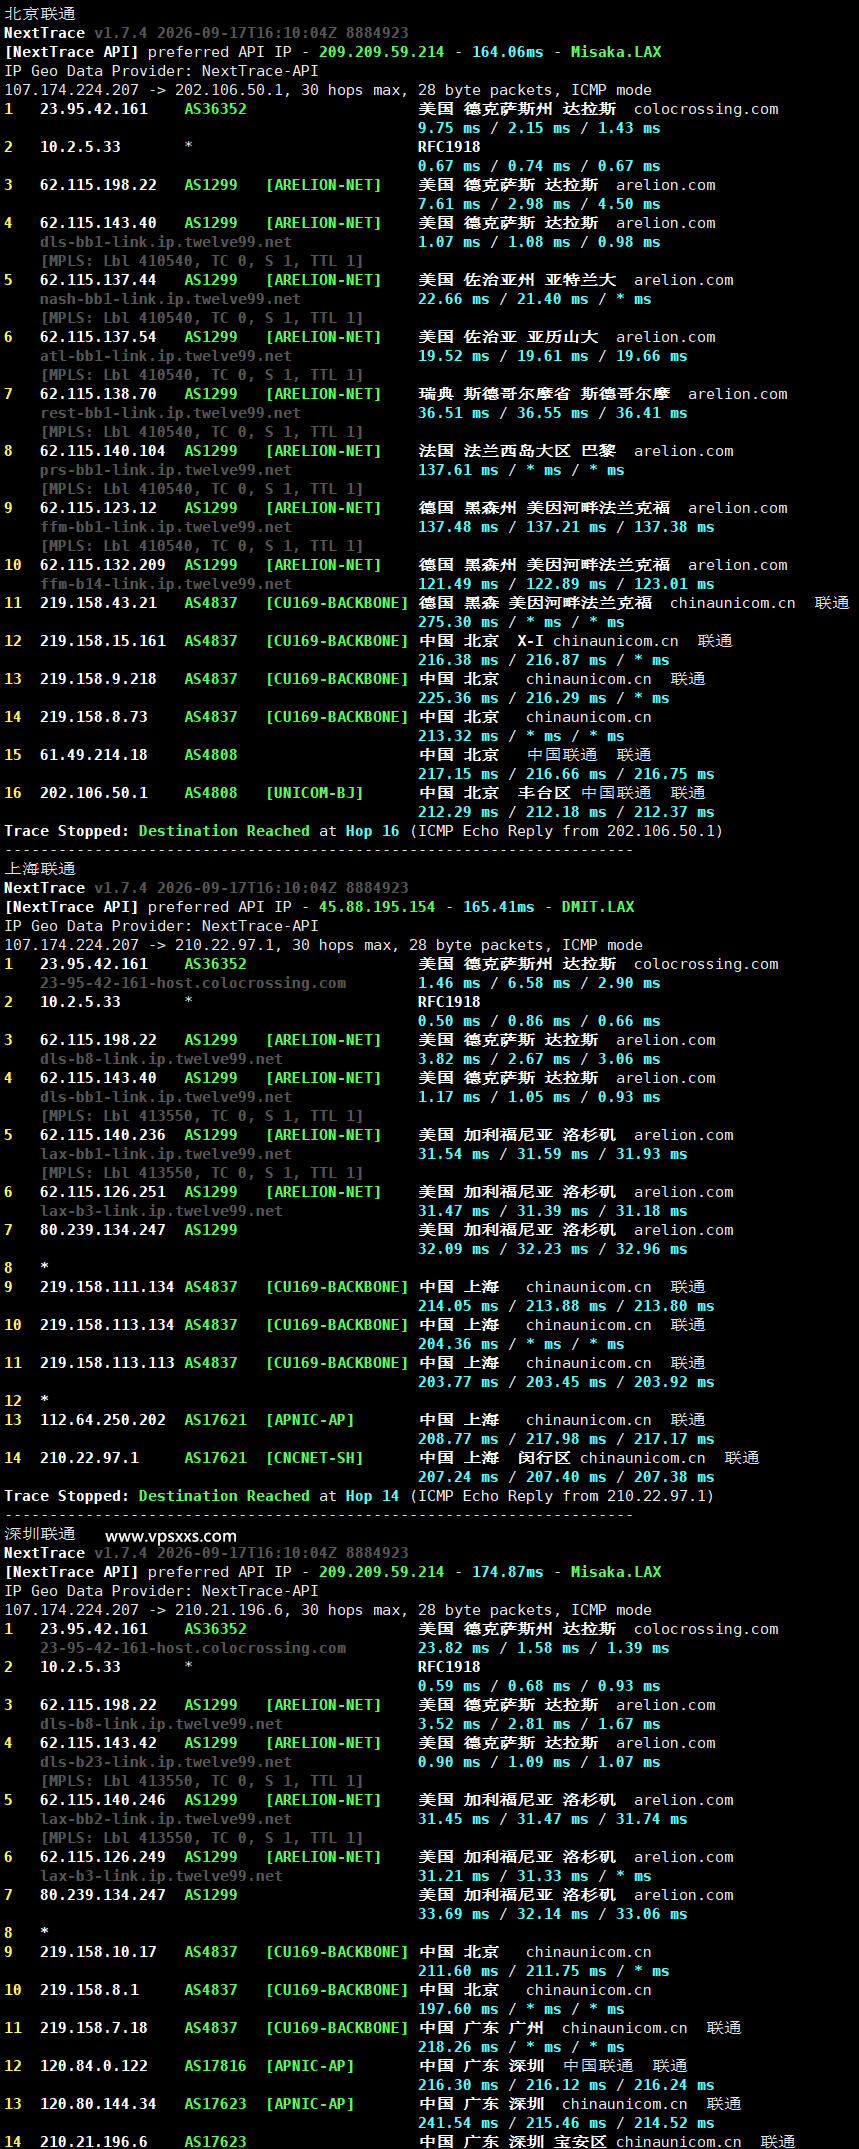The width and height of the screenshot is (859, 2149).
Task: Click hostname dls-b23-link.ip.twelve99.net
Action: coord(166,1762)
